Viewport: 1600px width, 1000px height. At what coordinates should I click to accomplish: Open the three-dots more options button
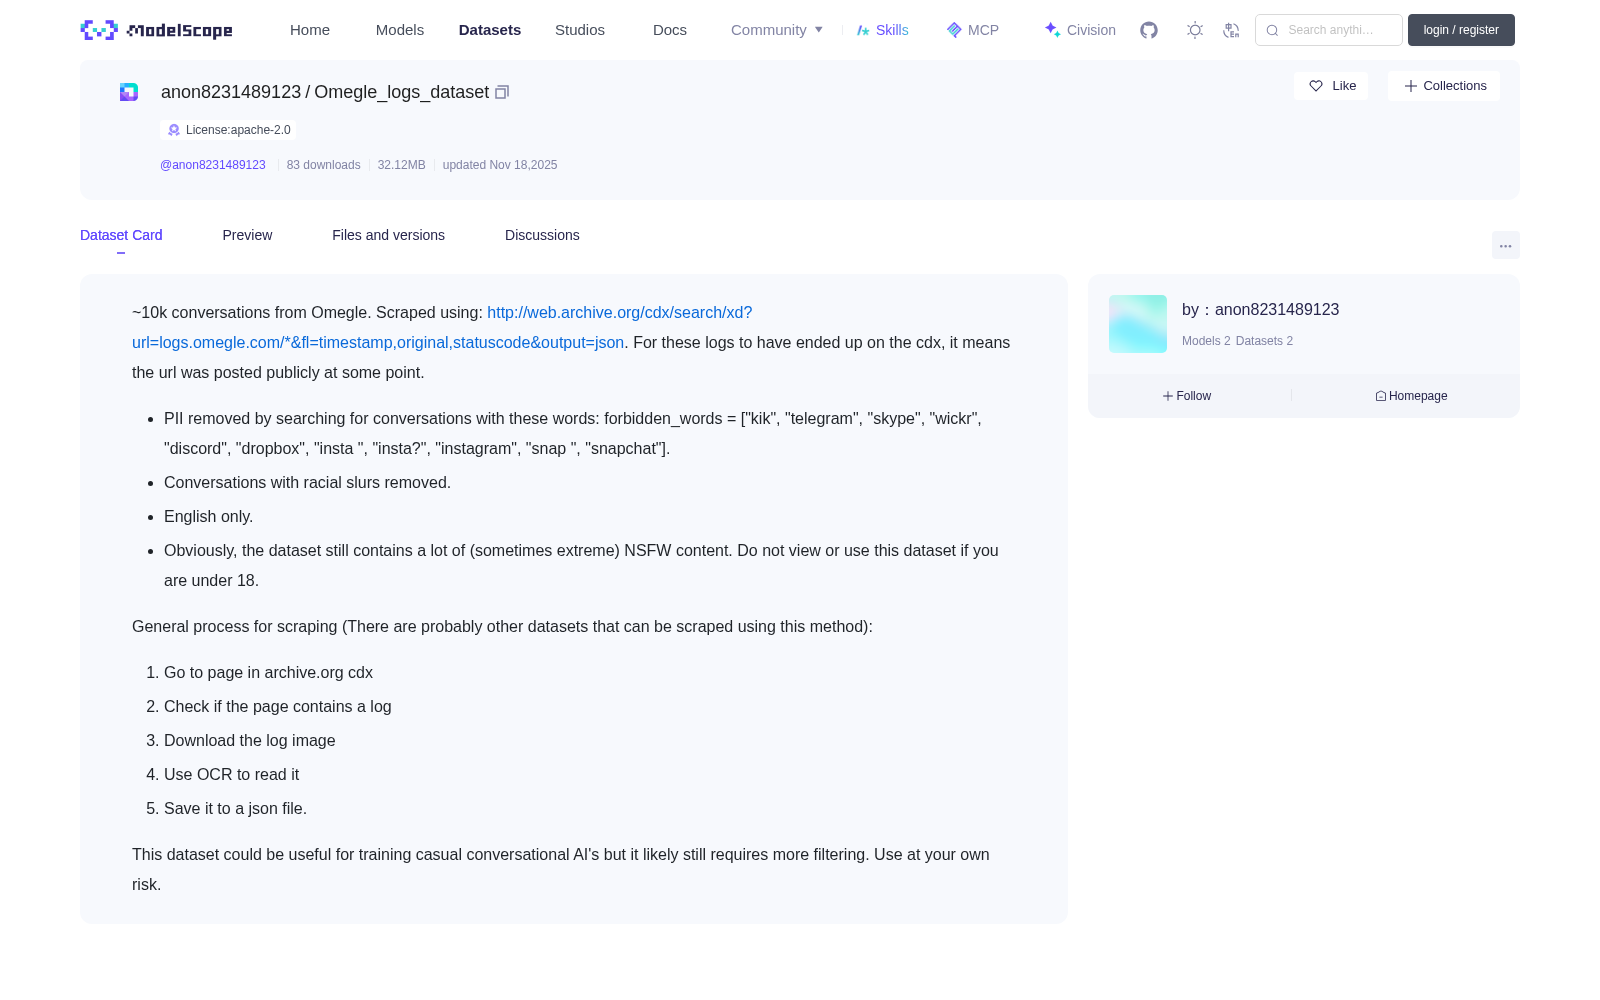tap(1505, 245)
